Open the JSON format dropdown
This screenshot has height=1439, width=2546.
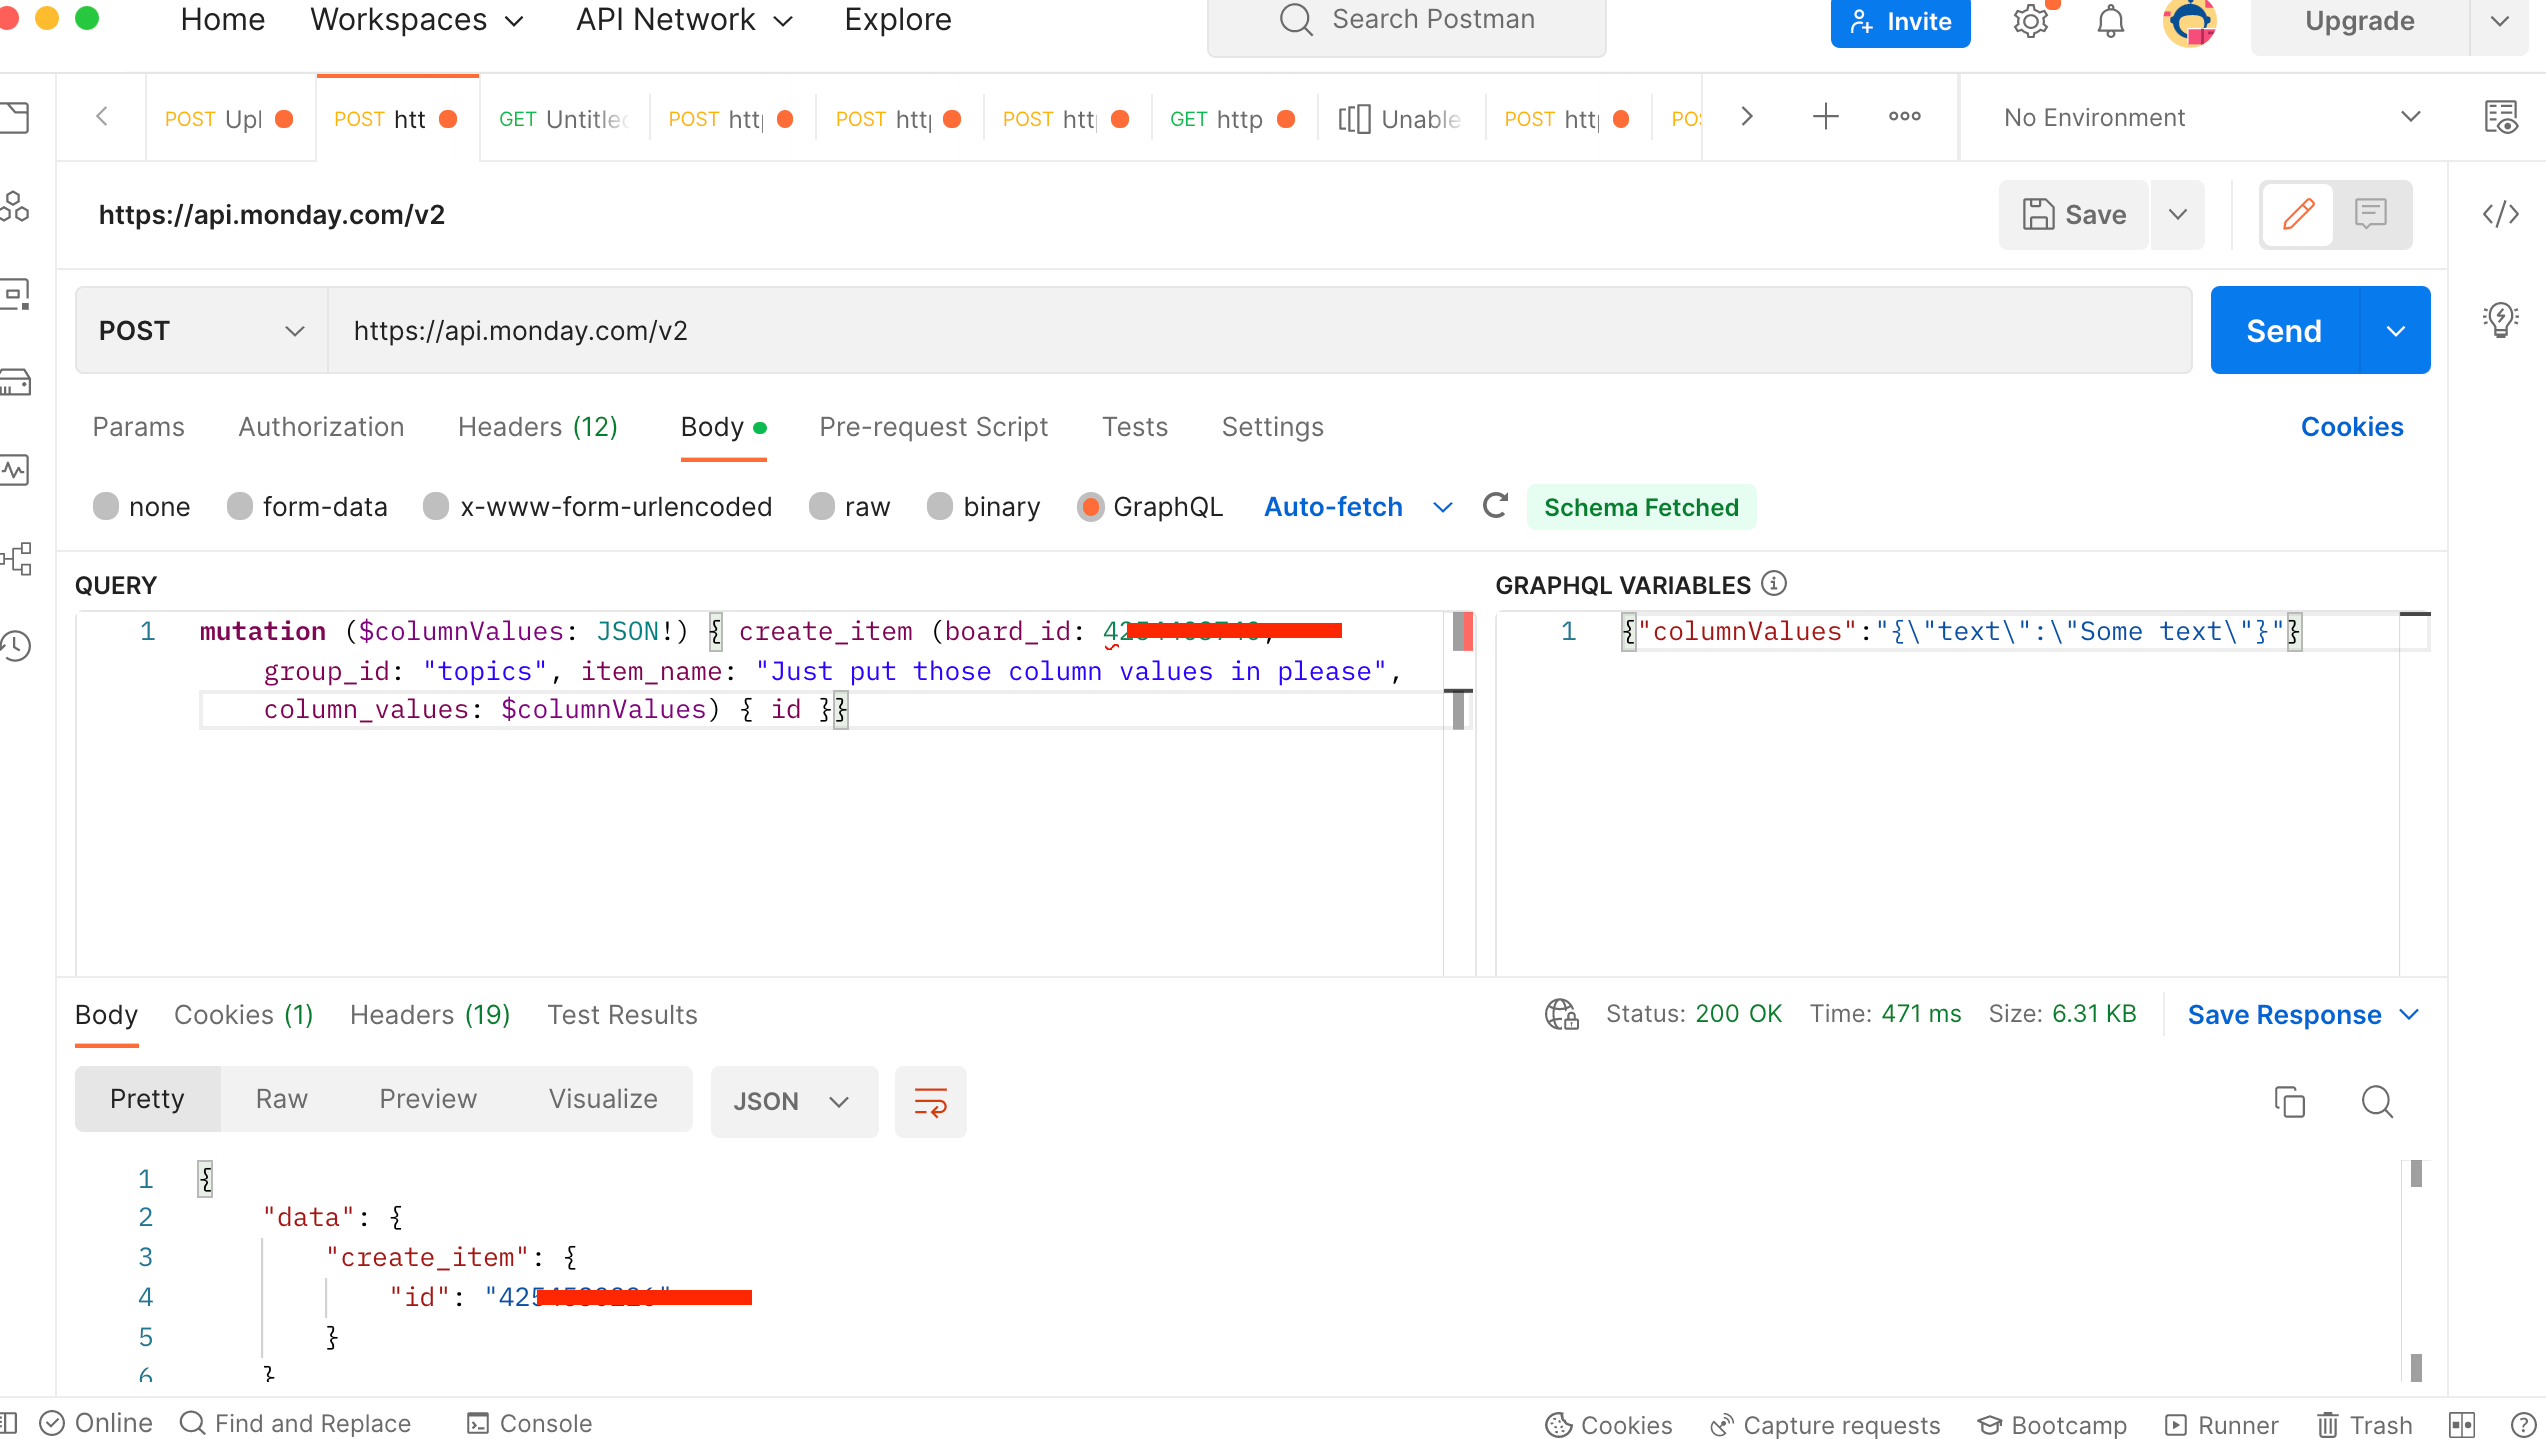pos(794,1101)
